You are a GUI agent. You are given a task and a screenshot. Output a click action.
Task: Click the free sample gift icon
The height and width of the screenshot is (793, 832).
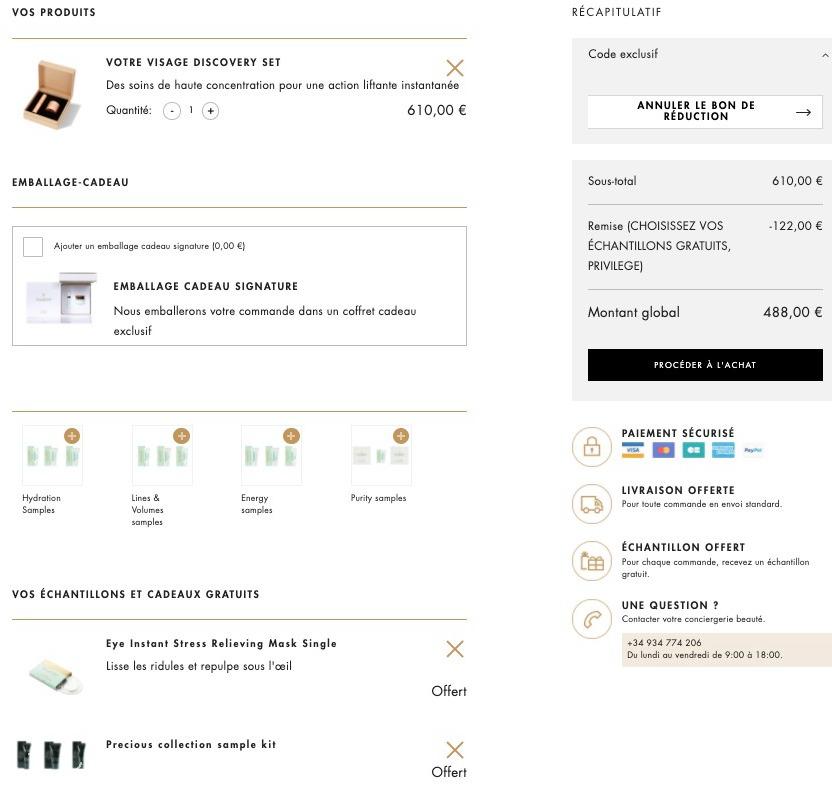(x=592, y=561)
